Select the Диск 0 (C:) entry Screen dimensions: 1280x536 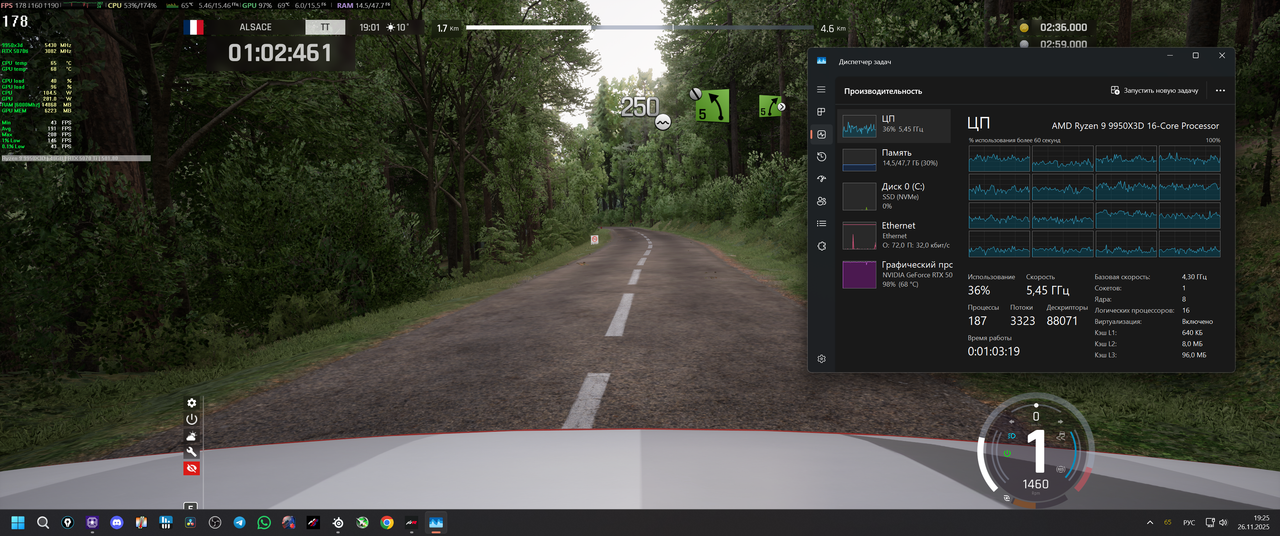[x=894, y=195]
